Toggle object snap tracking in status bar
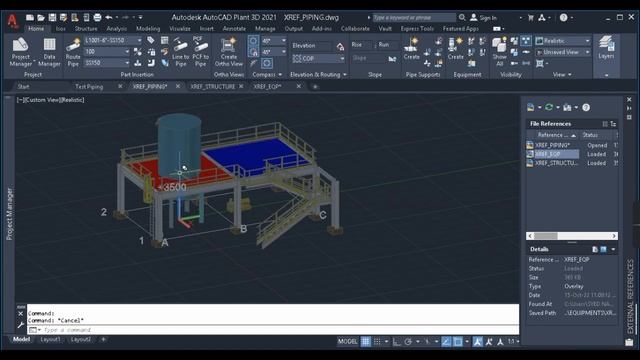Image resolution: width=640 pixels, height=360 pixels. tap(446, 342)
